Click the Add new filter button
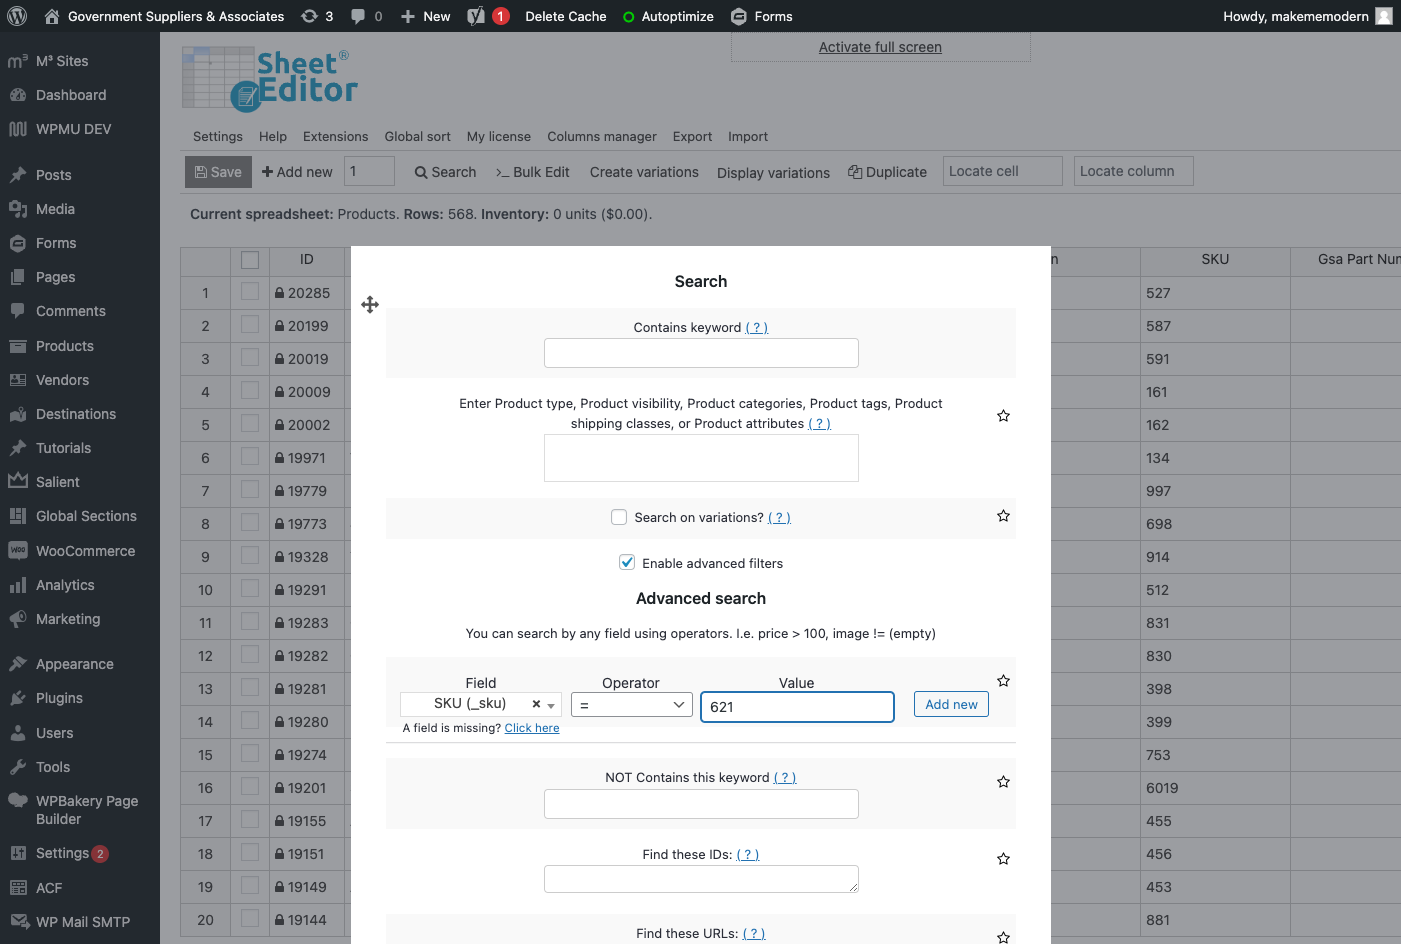The width and height of the screenshot is (1401, 944). pos(951,705)
